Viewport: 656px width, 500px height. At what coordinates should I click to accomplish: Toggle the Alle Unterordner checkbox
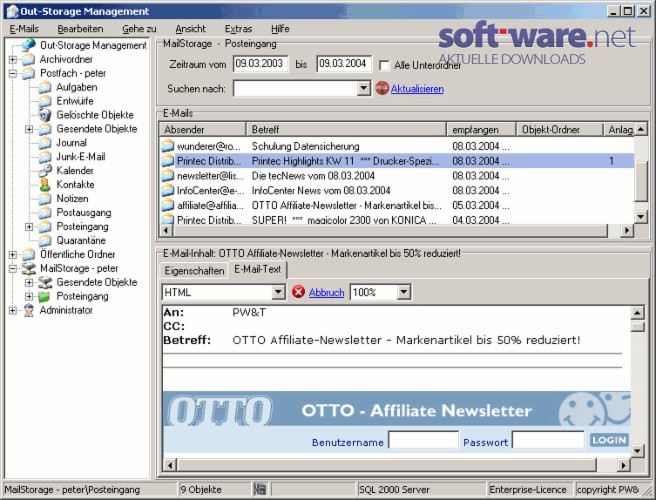click(384, 66)
